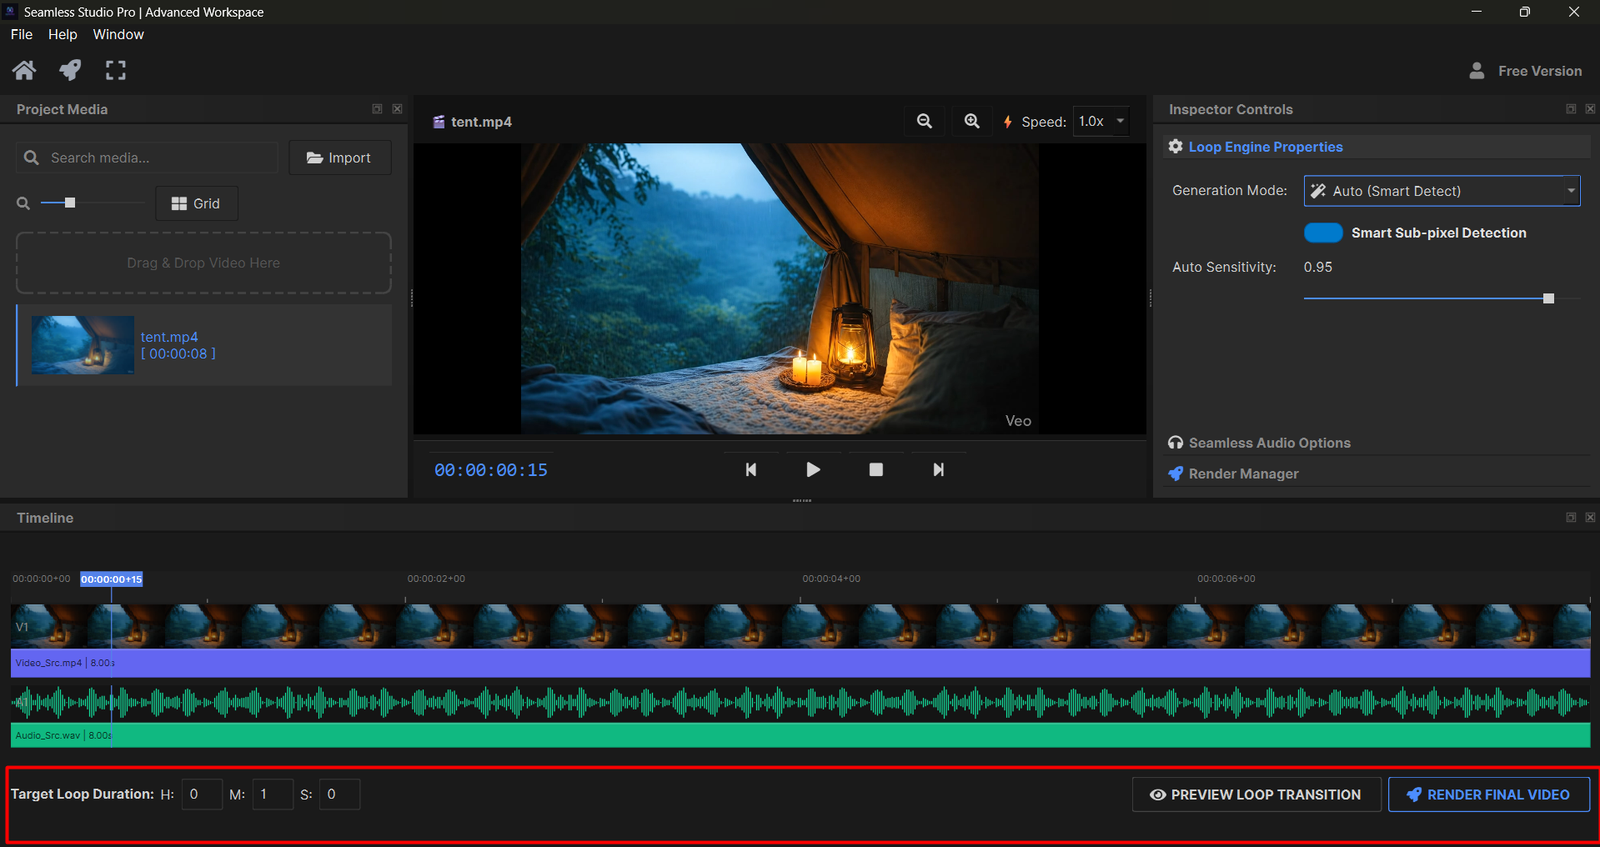
Task: Float the Timeline panel
Action: coord(1571,517)
